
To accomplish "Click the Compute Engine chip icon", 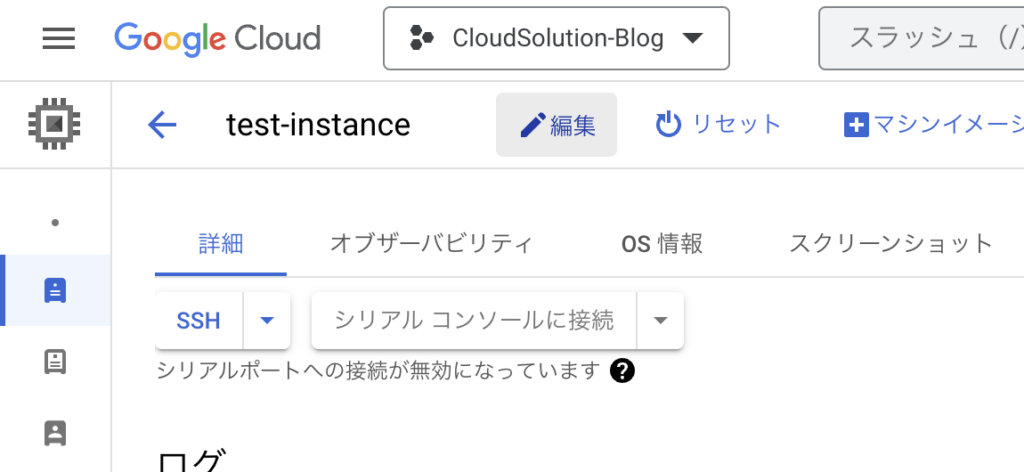I will coord(55,124).
